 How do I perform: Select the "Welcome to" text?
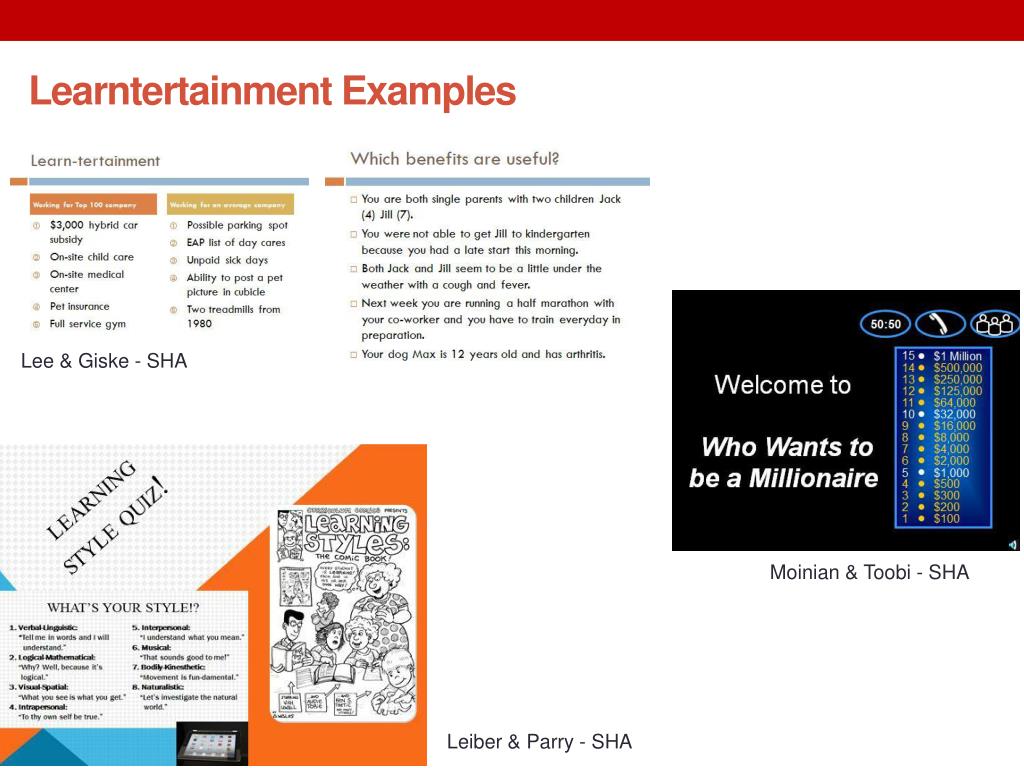click(x=782, y=385)
